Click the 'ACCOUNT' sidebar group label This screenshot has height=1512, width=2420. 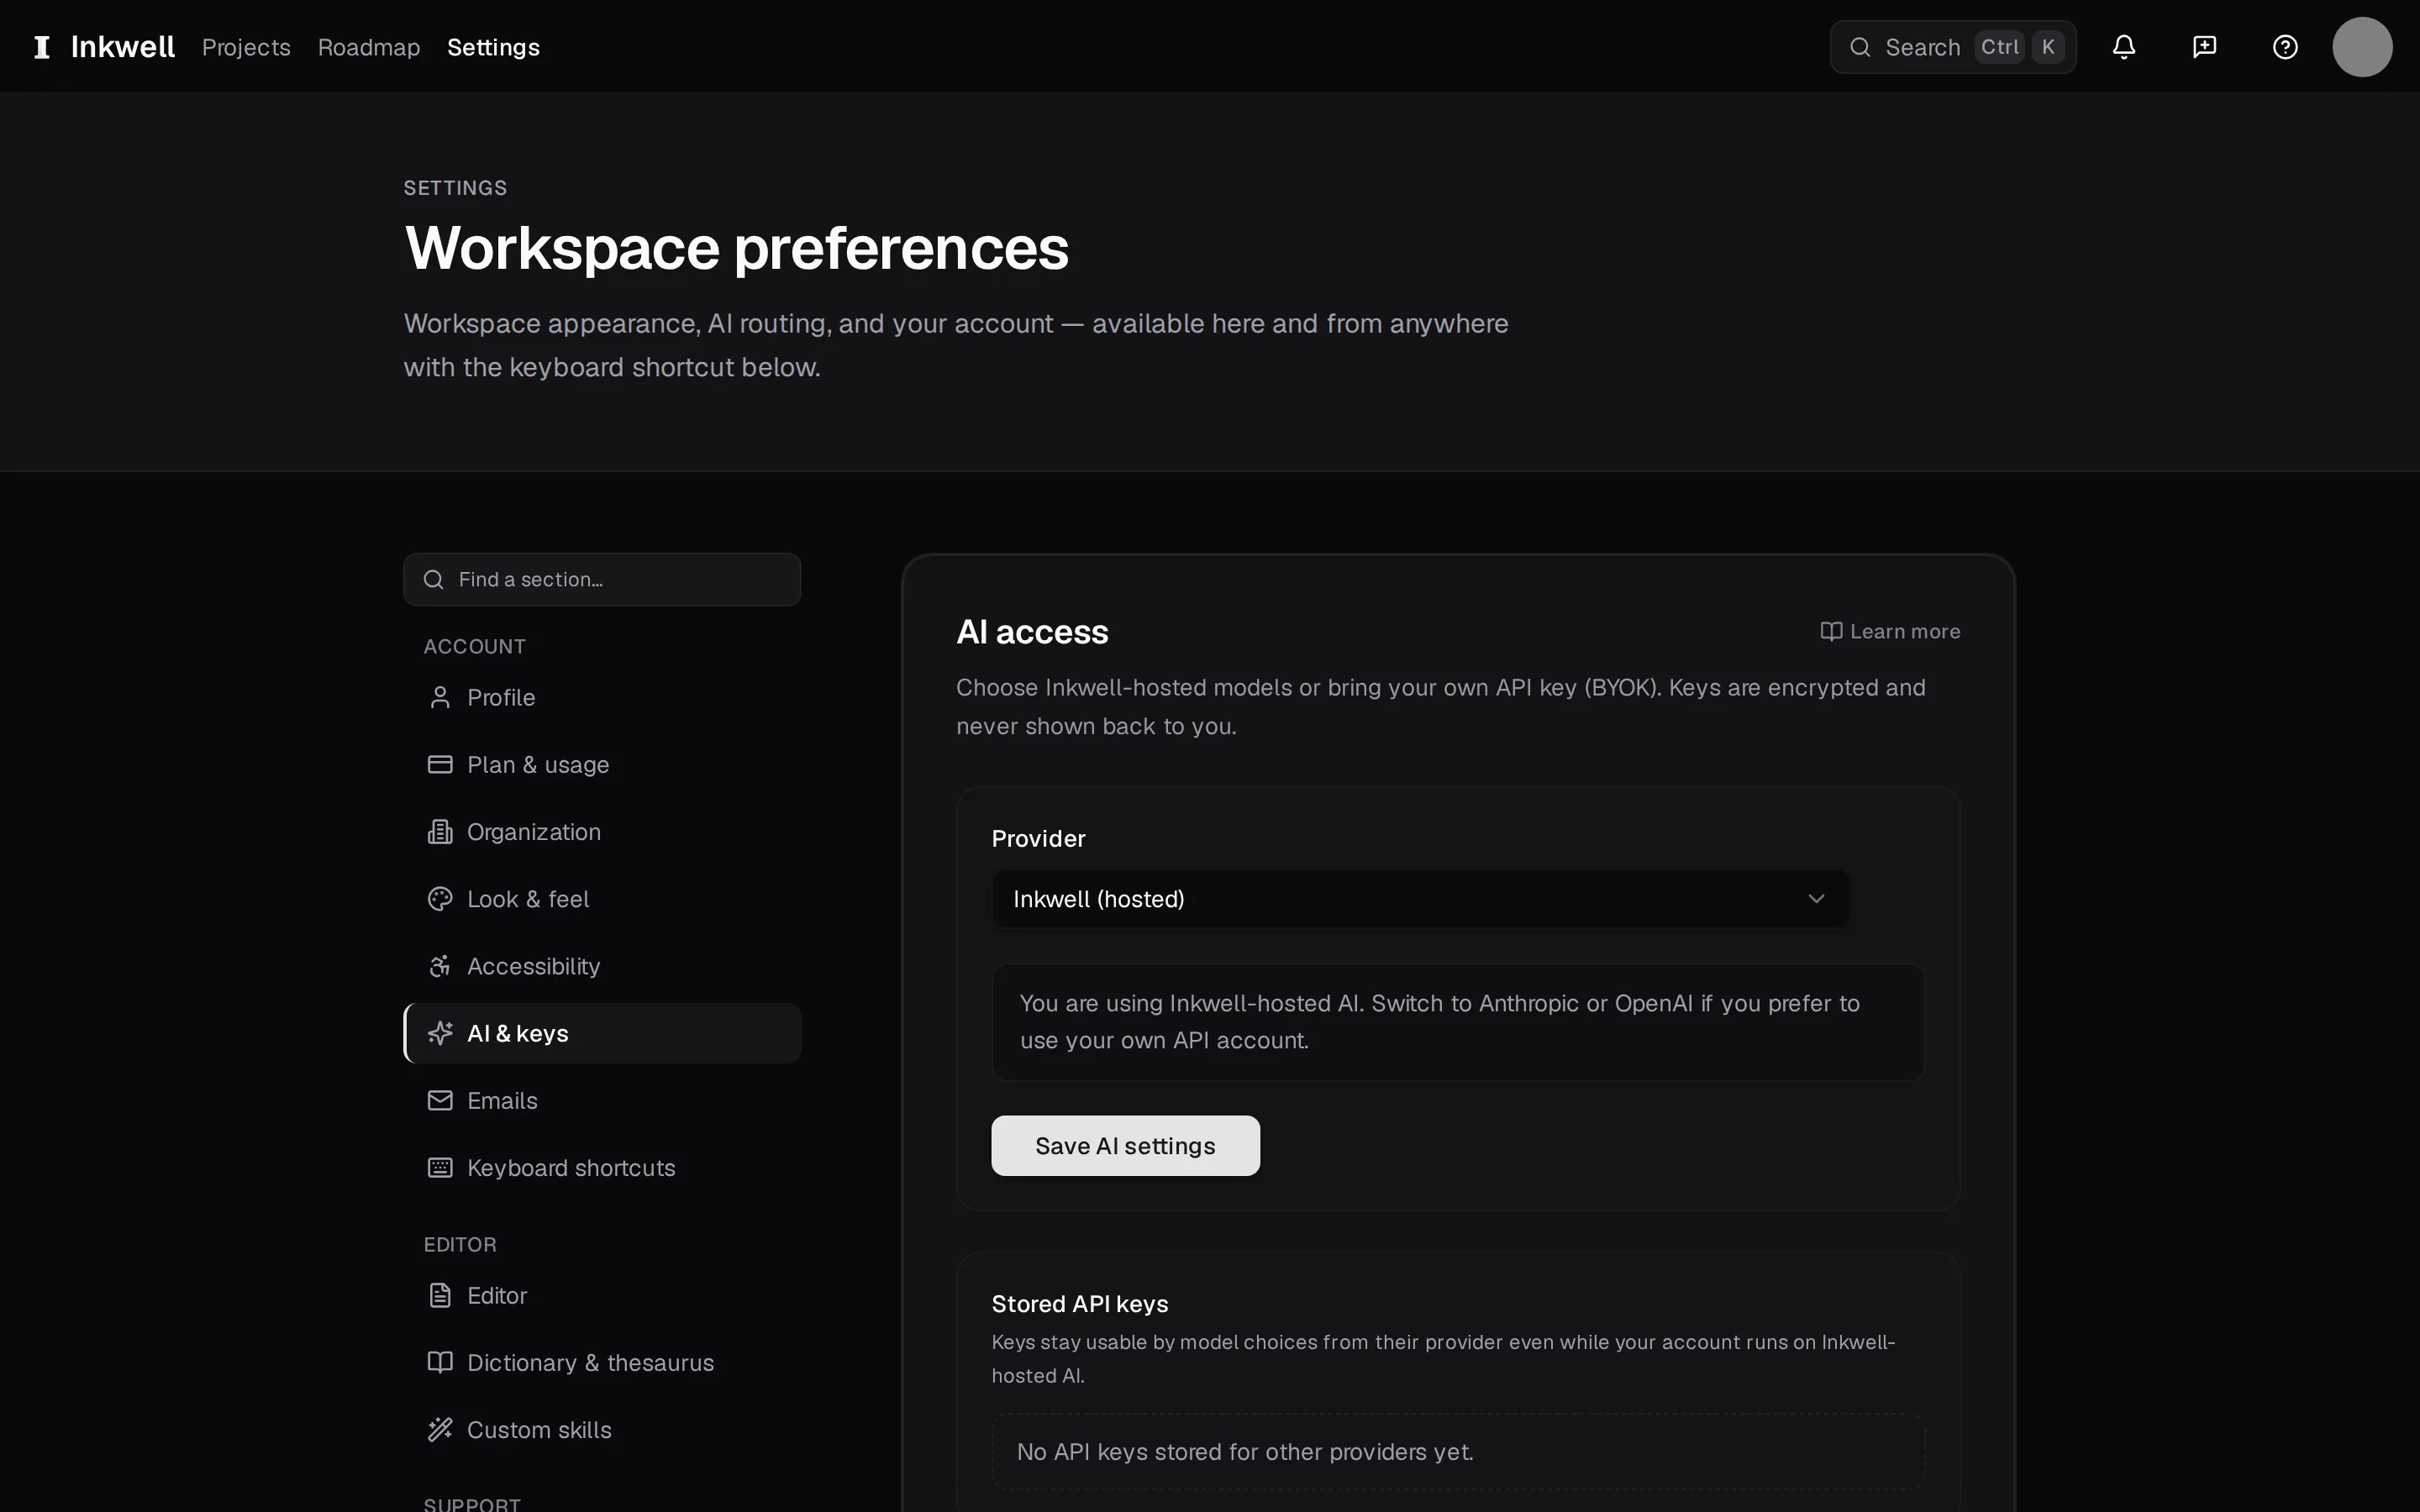[474, 646]
